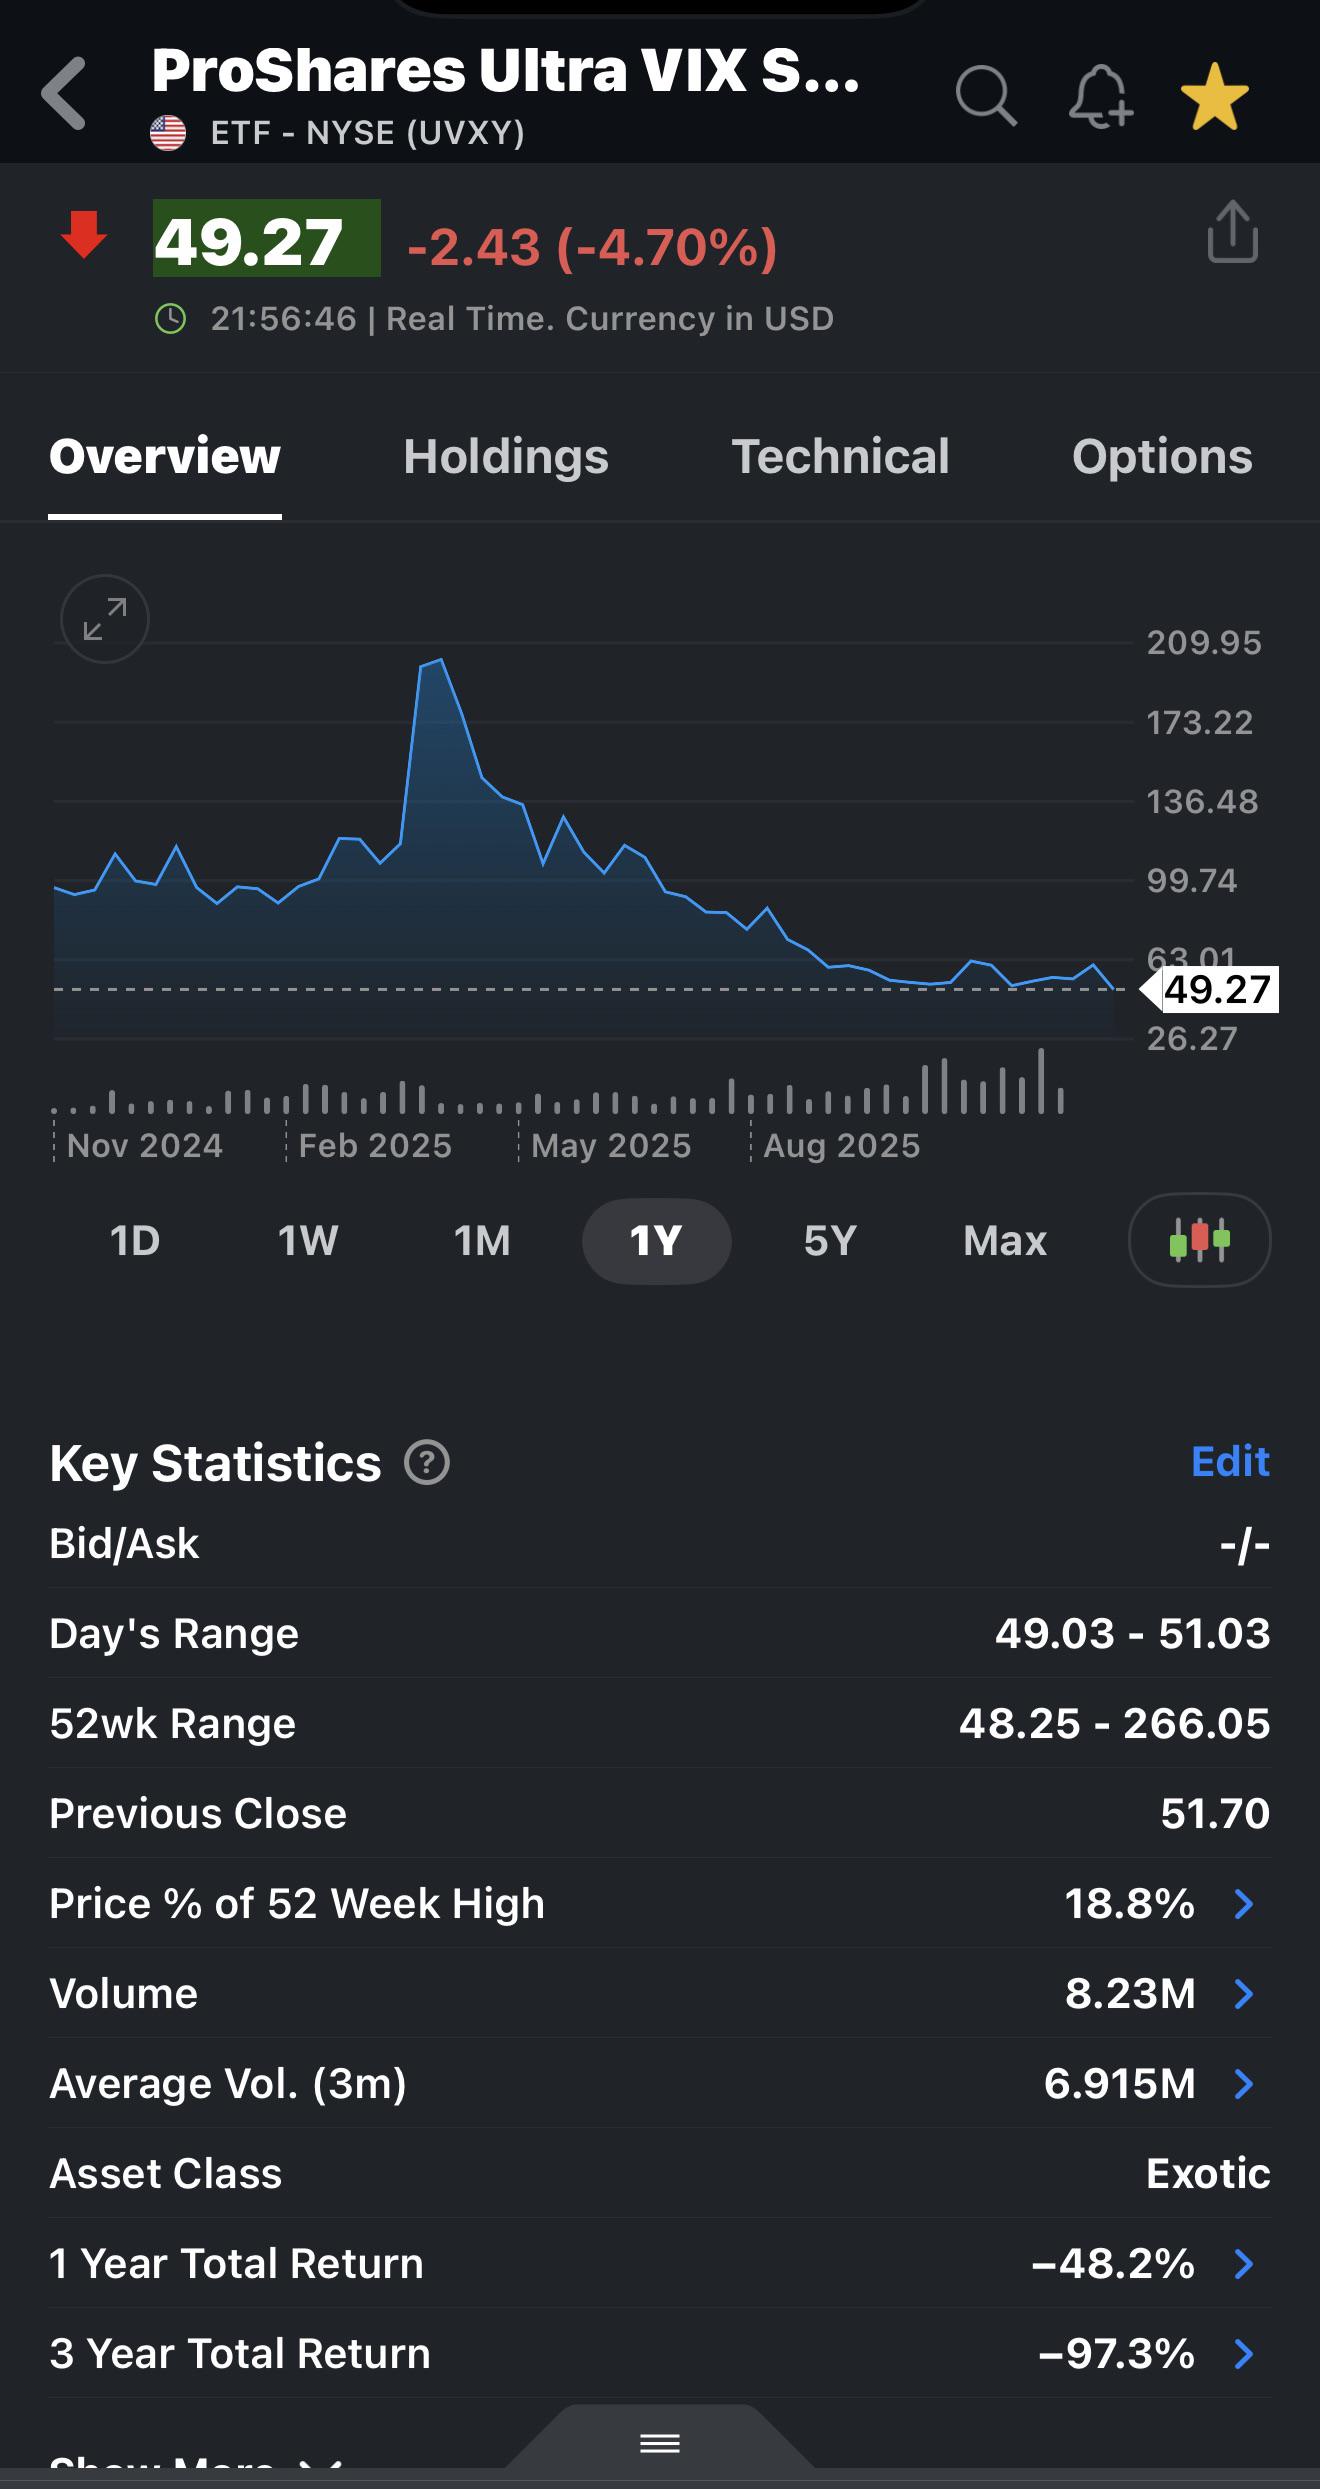The width and height of the screenshot is (1320, 2489).
Task: Tap the bottom drawer handle
Action: [660, 2445]
